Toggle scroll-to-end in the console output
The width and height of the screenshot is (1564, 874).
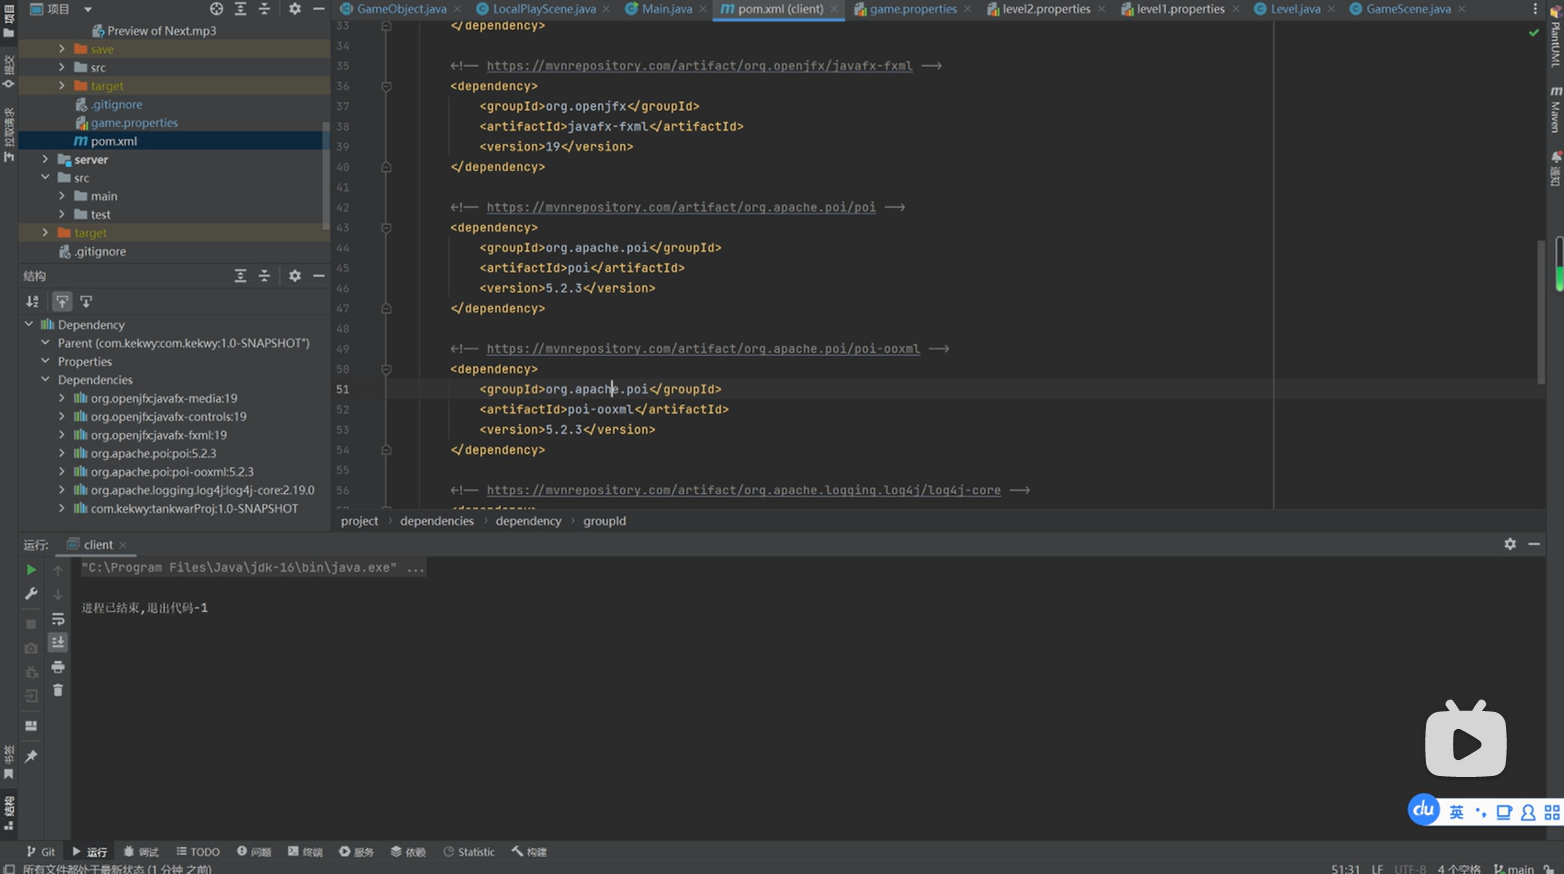tap(57, 642)
